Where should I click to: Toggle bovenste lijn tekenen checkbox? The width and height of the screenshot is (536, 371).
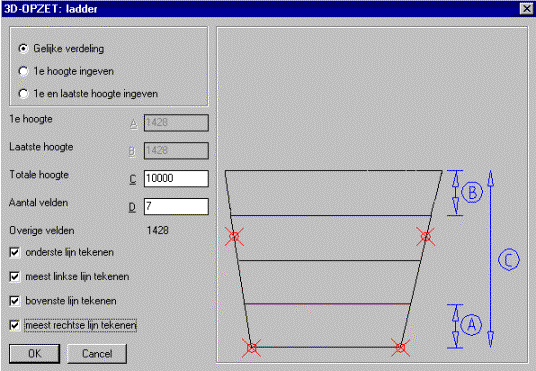click(x=15, y=301)
